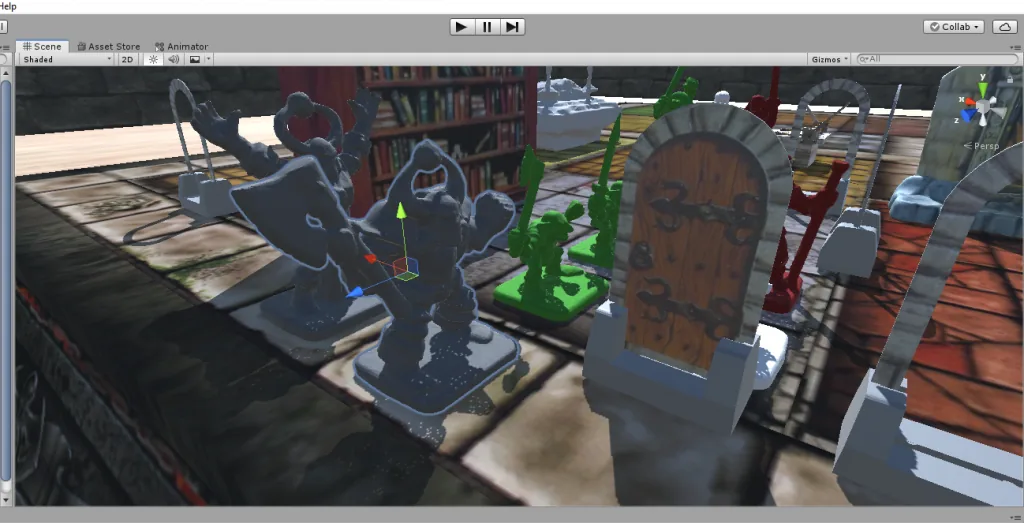The height and width of the screenshot is (523, 1024).
Task: Click the left scrollbar down arrow
Action: click(x=6, y=500)
